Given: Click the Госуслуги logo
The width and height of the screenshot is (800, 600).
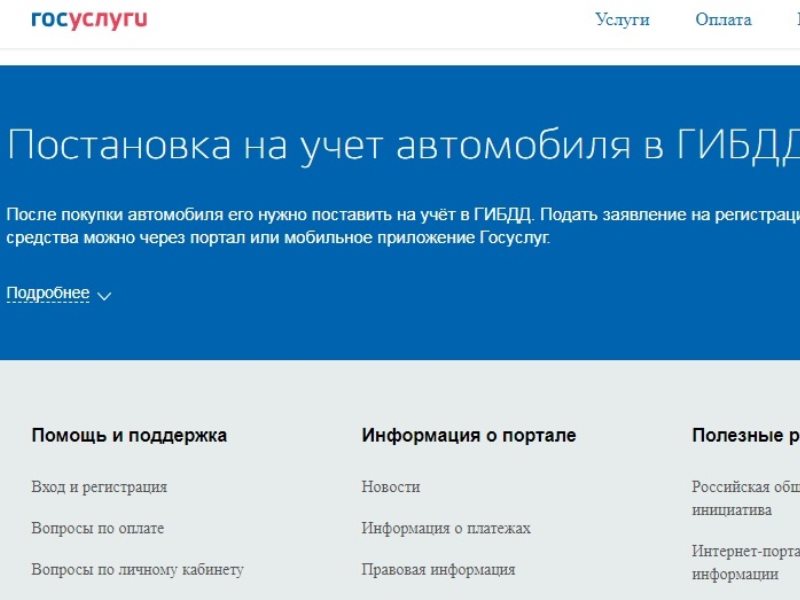Looking at the screenshot, I should (x=89, y=20).
